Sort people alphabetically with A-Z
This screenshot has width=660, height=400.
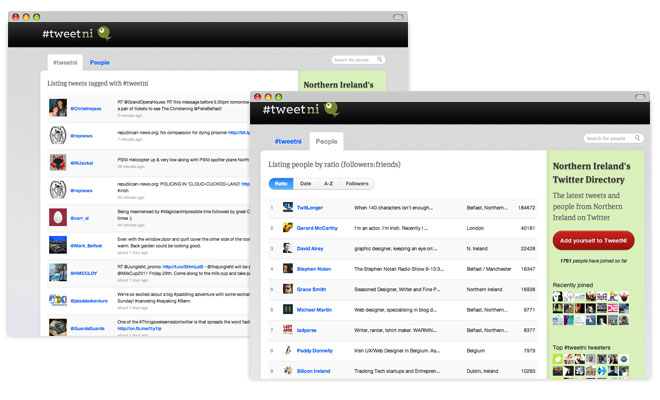pos(328,184)
